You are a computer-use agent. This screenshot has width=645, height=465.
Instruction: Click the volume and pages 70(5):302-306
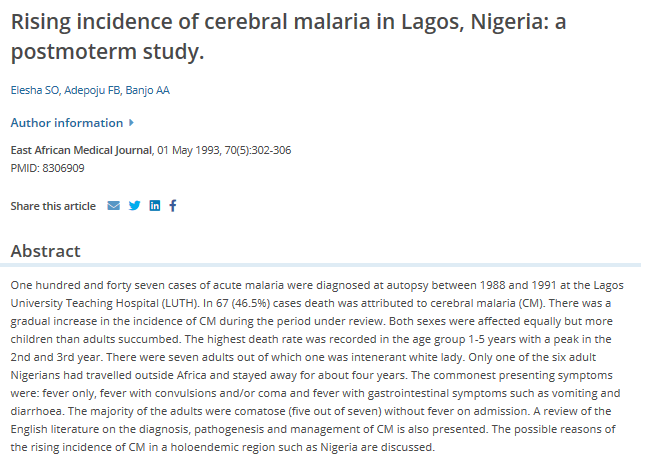click(258, 150)
